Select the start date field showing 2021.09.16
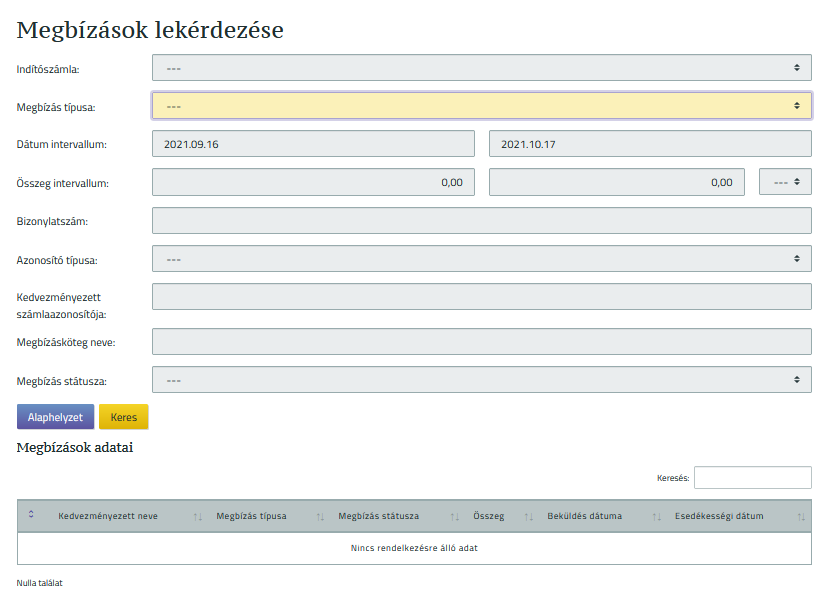Screen dimensions: 826x610 (x=313, y=143)
